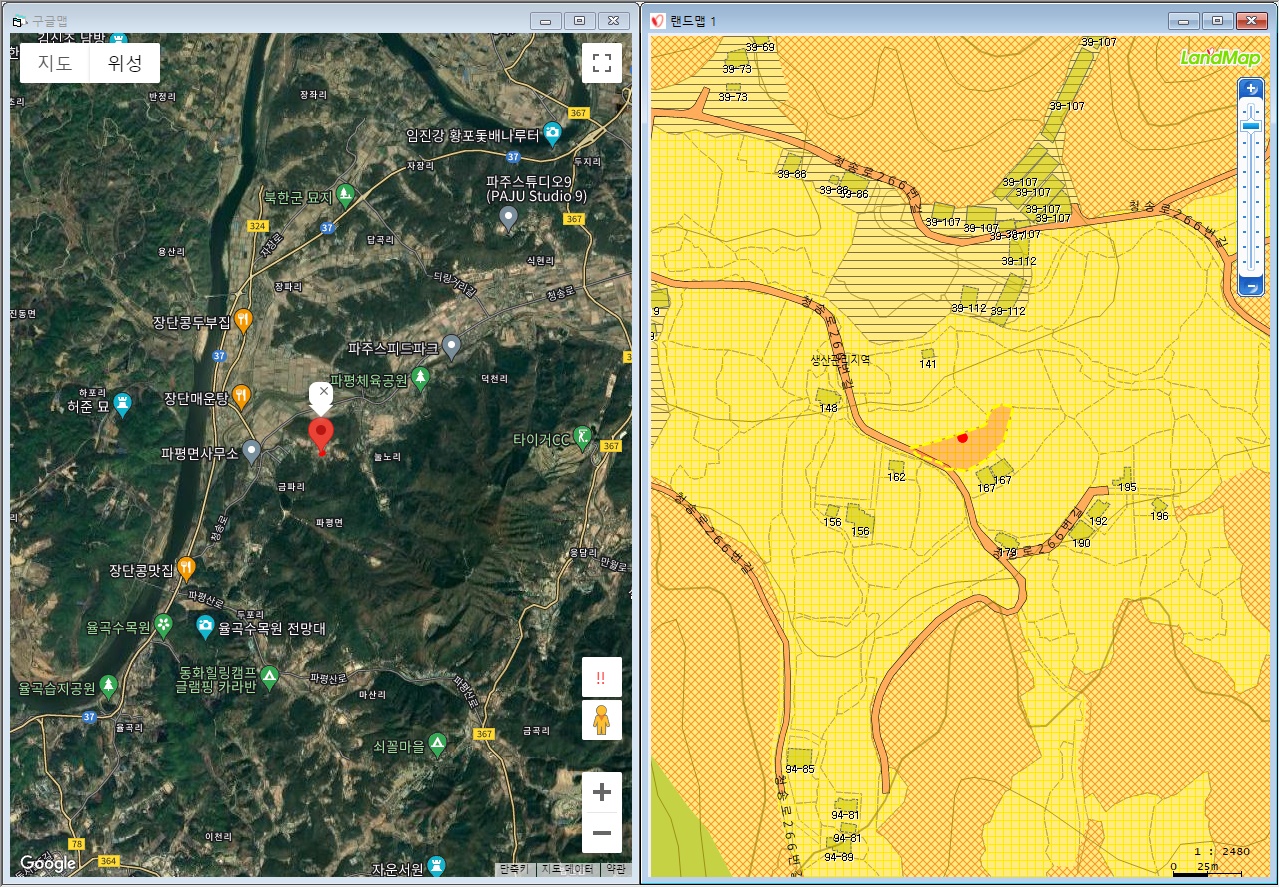Viewport: 1280px width, 888px height.
Task: Select parcel labeled 190 in 랜드맵
Action: [x=1081, y=530]
